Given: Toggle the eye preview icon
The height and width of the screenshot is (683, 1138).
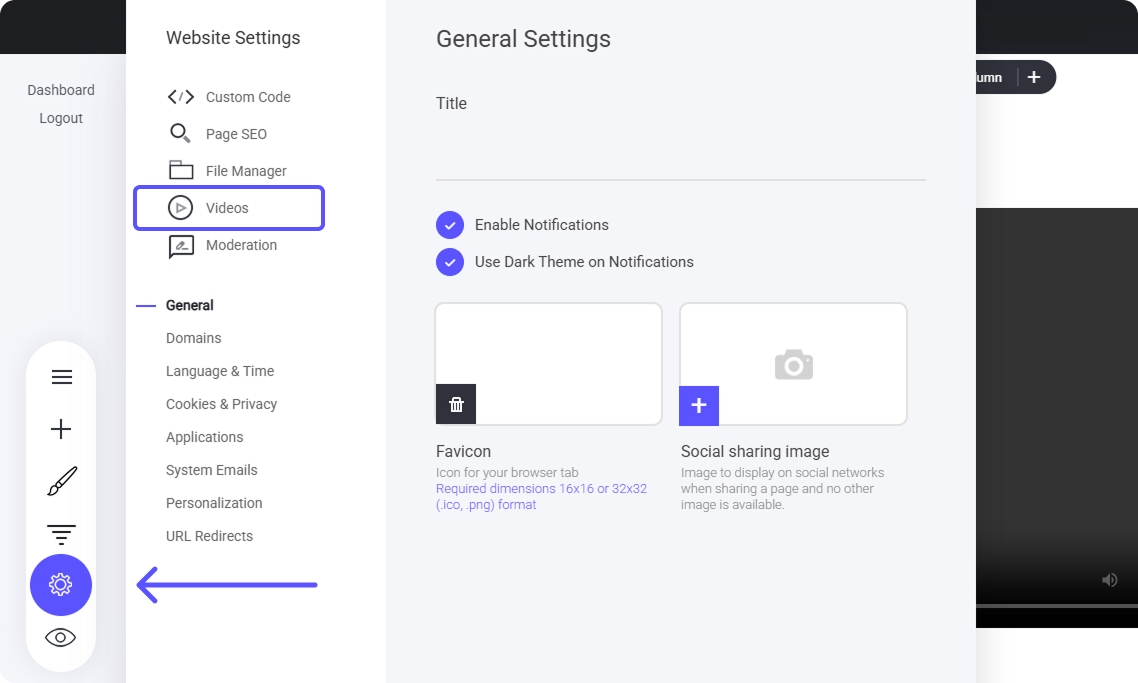Looking at the screenshot, I should point(61,638).
